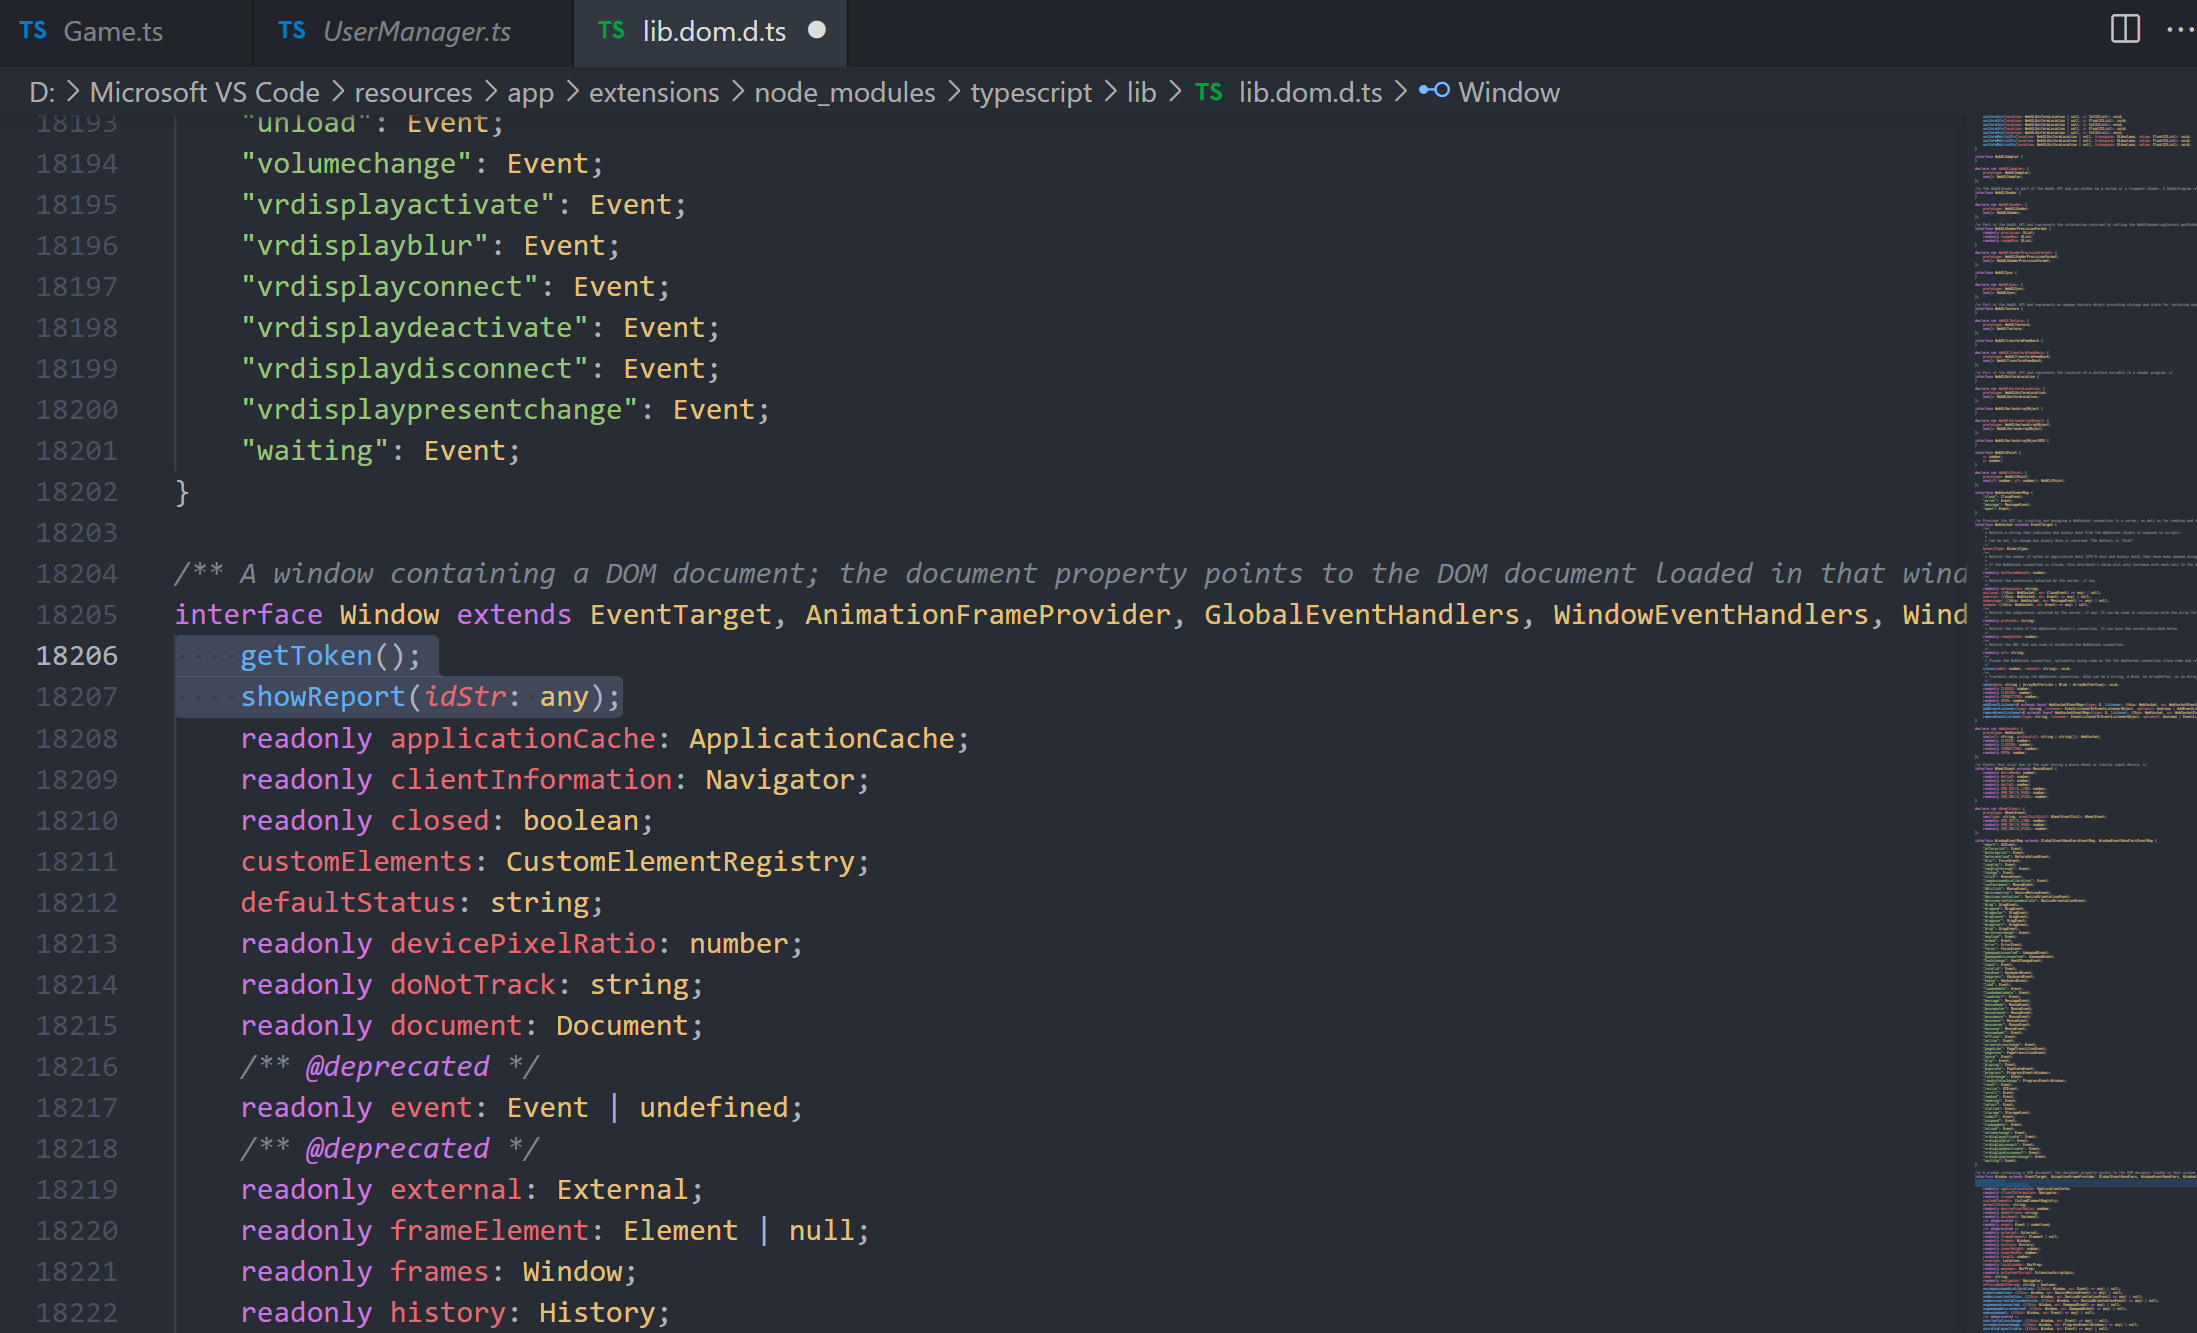Open the D: breadcrumb segment
This screenshot has height=1333, width=2197.
[42, 92]
